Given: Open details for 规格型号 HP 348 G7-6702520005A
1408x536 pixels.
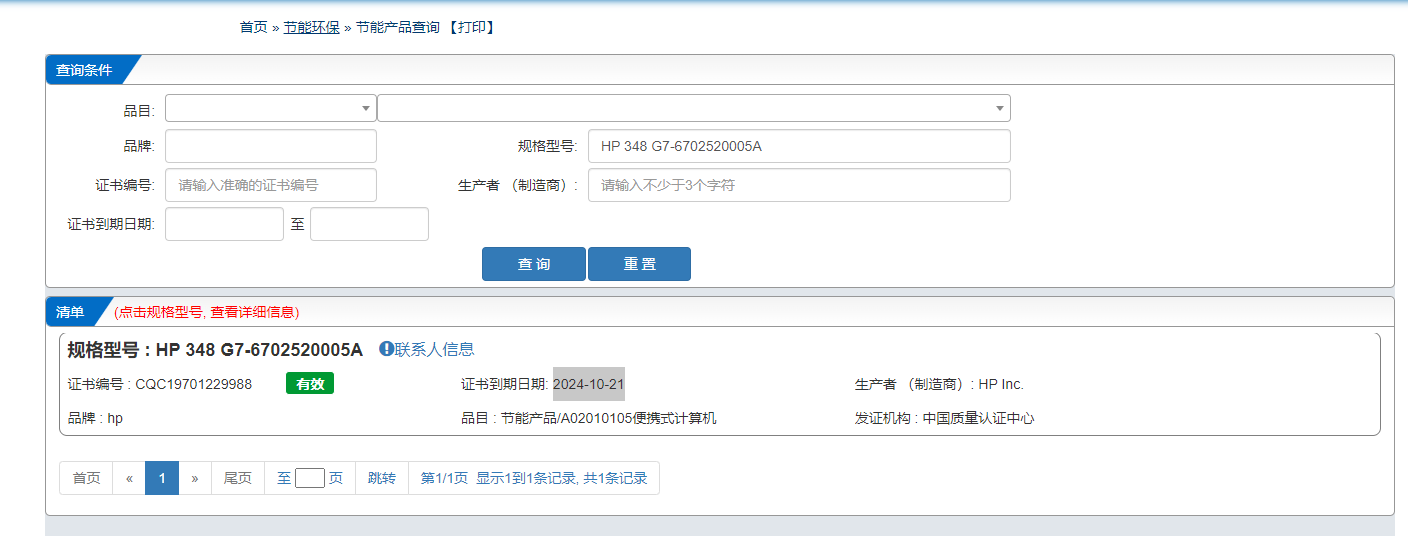Looking at the screenshot, I should point(215,350).
